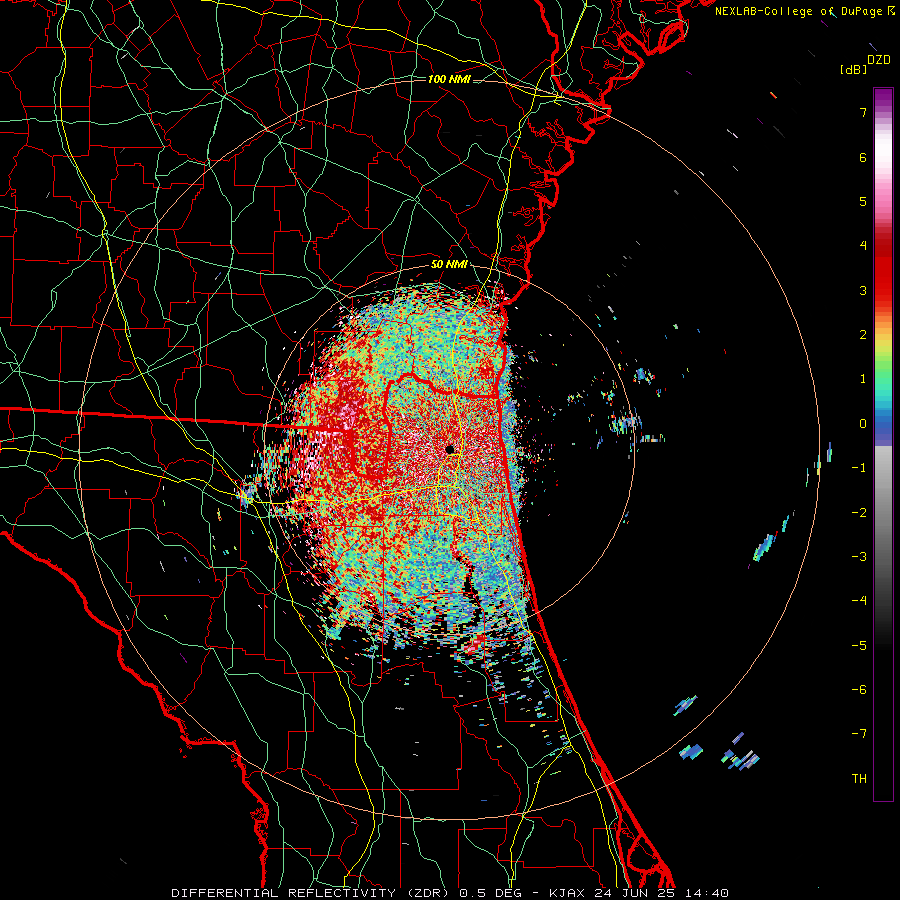
Task: Click the 1 dB value on color scale
Action: click(863, 379)
